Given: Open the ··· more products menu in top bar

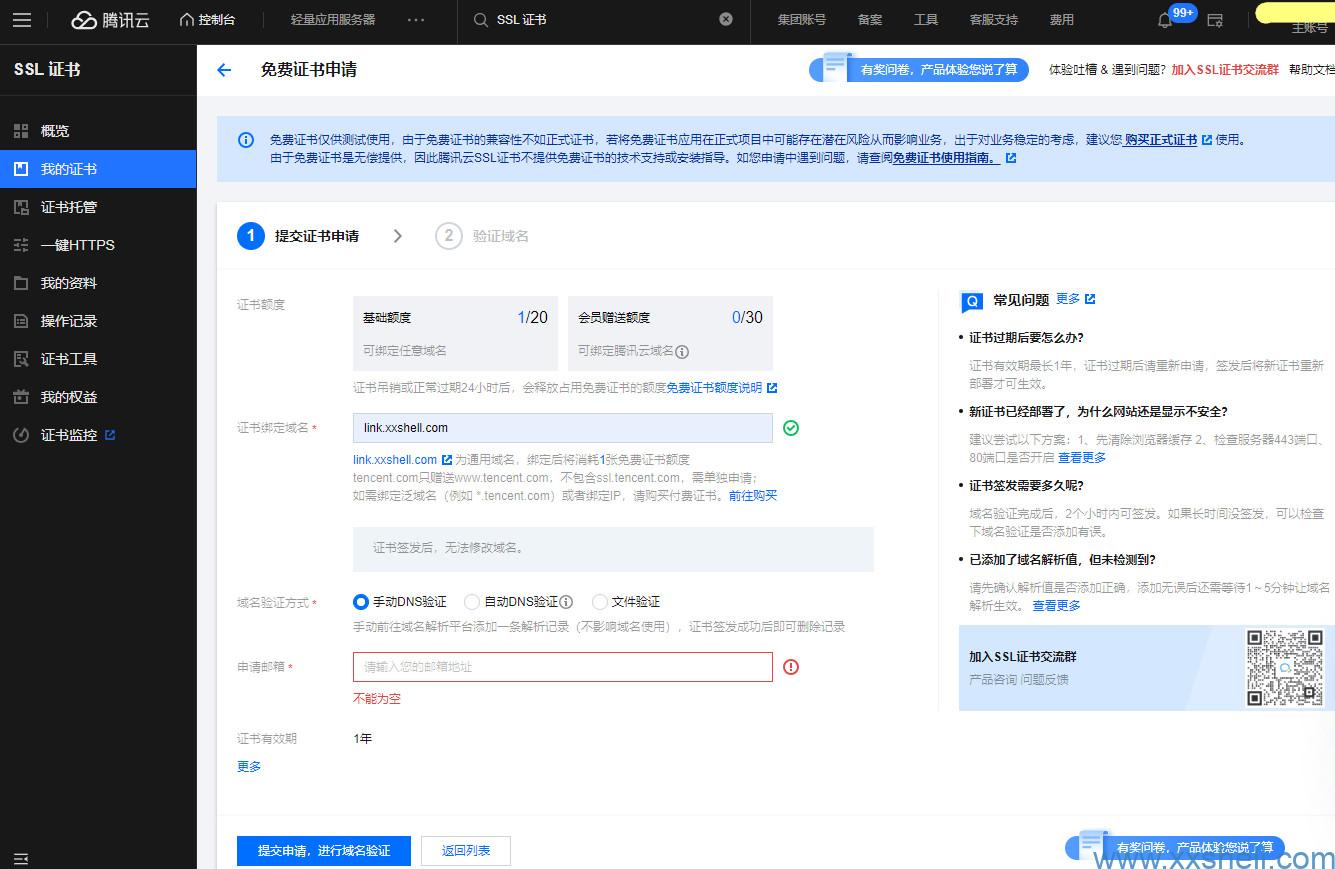Looking at the screenshot, I should [x=416, y=20].
